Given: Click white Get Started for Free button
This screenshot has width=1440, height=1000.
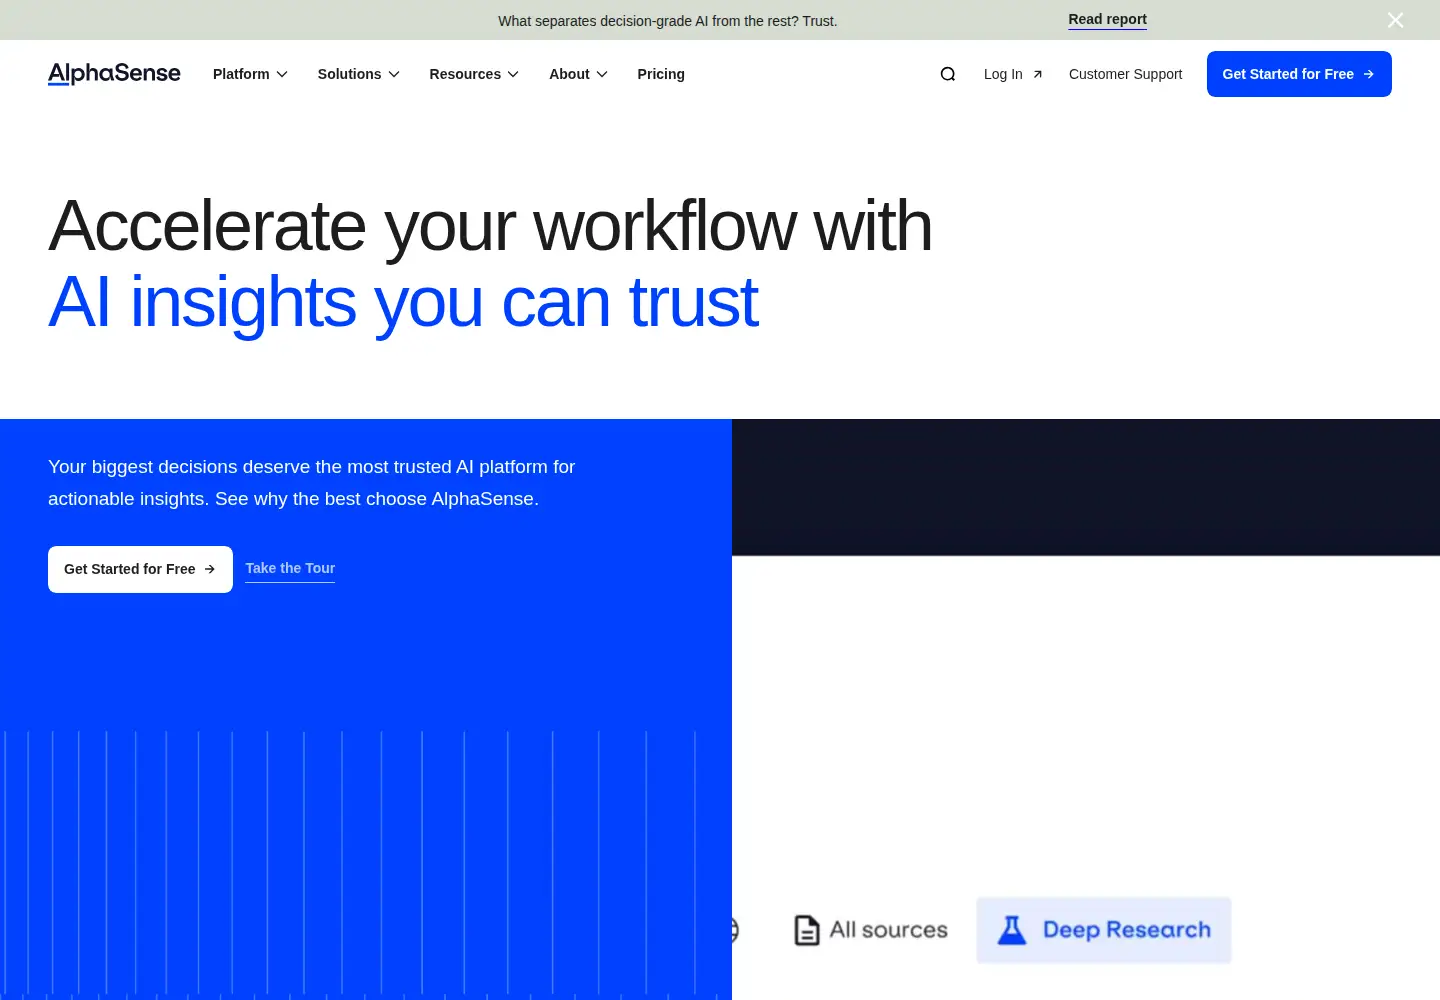Looking at the screenshot, I should pos(140,569).
